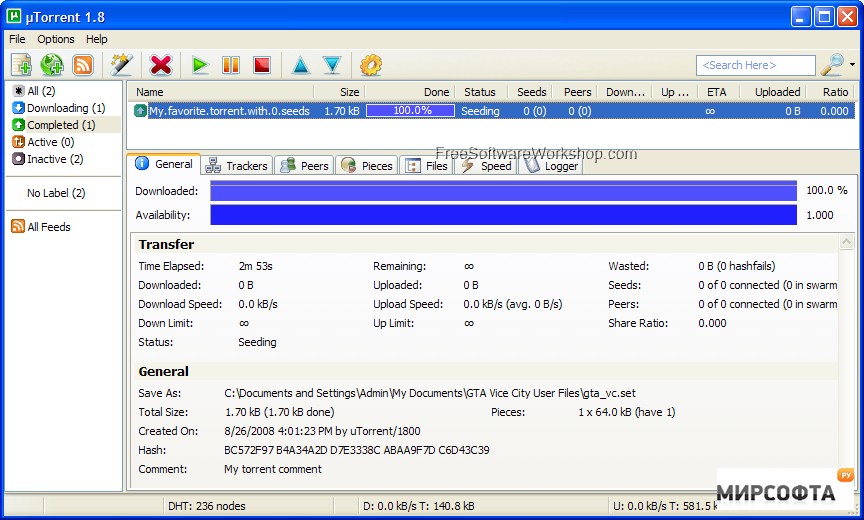Switch to the Files tab
This screenshot has width=864, height=520.
coord(426,166)
